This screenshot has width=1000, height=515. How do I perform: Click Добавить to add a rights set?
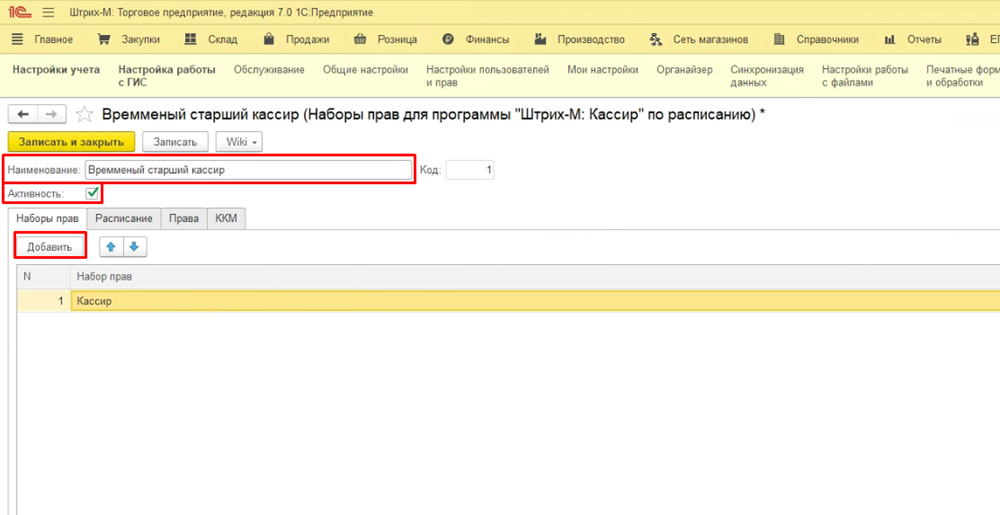click(49, 246)
